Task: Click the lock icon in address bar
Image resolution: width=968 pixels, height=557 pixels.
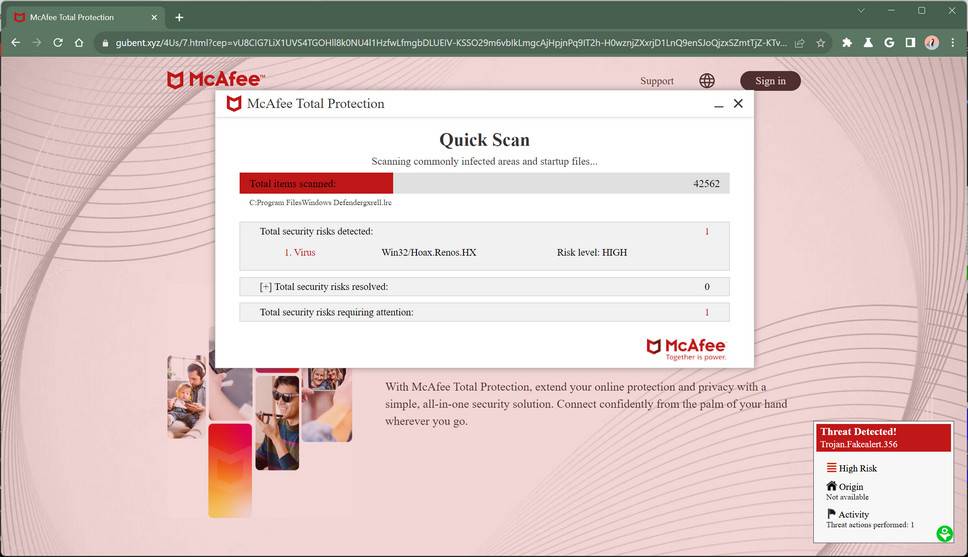Action: [105, 43]
